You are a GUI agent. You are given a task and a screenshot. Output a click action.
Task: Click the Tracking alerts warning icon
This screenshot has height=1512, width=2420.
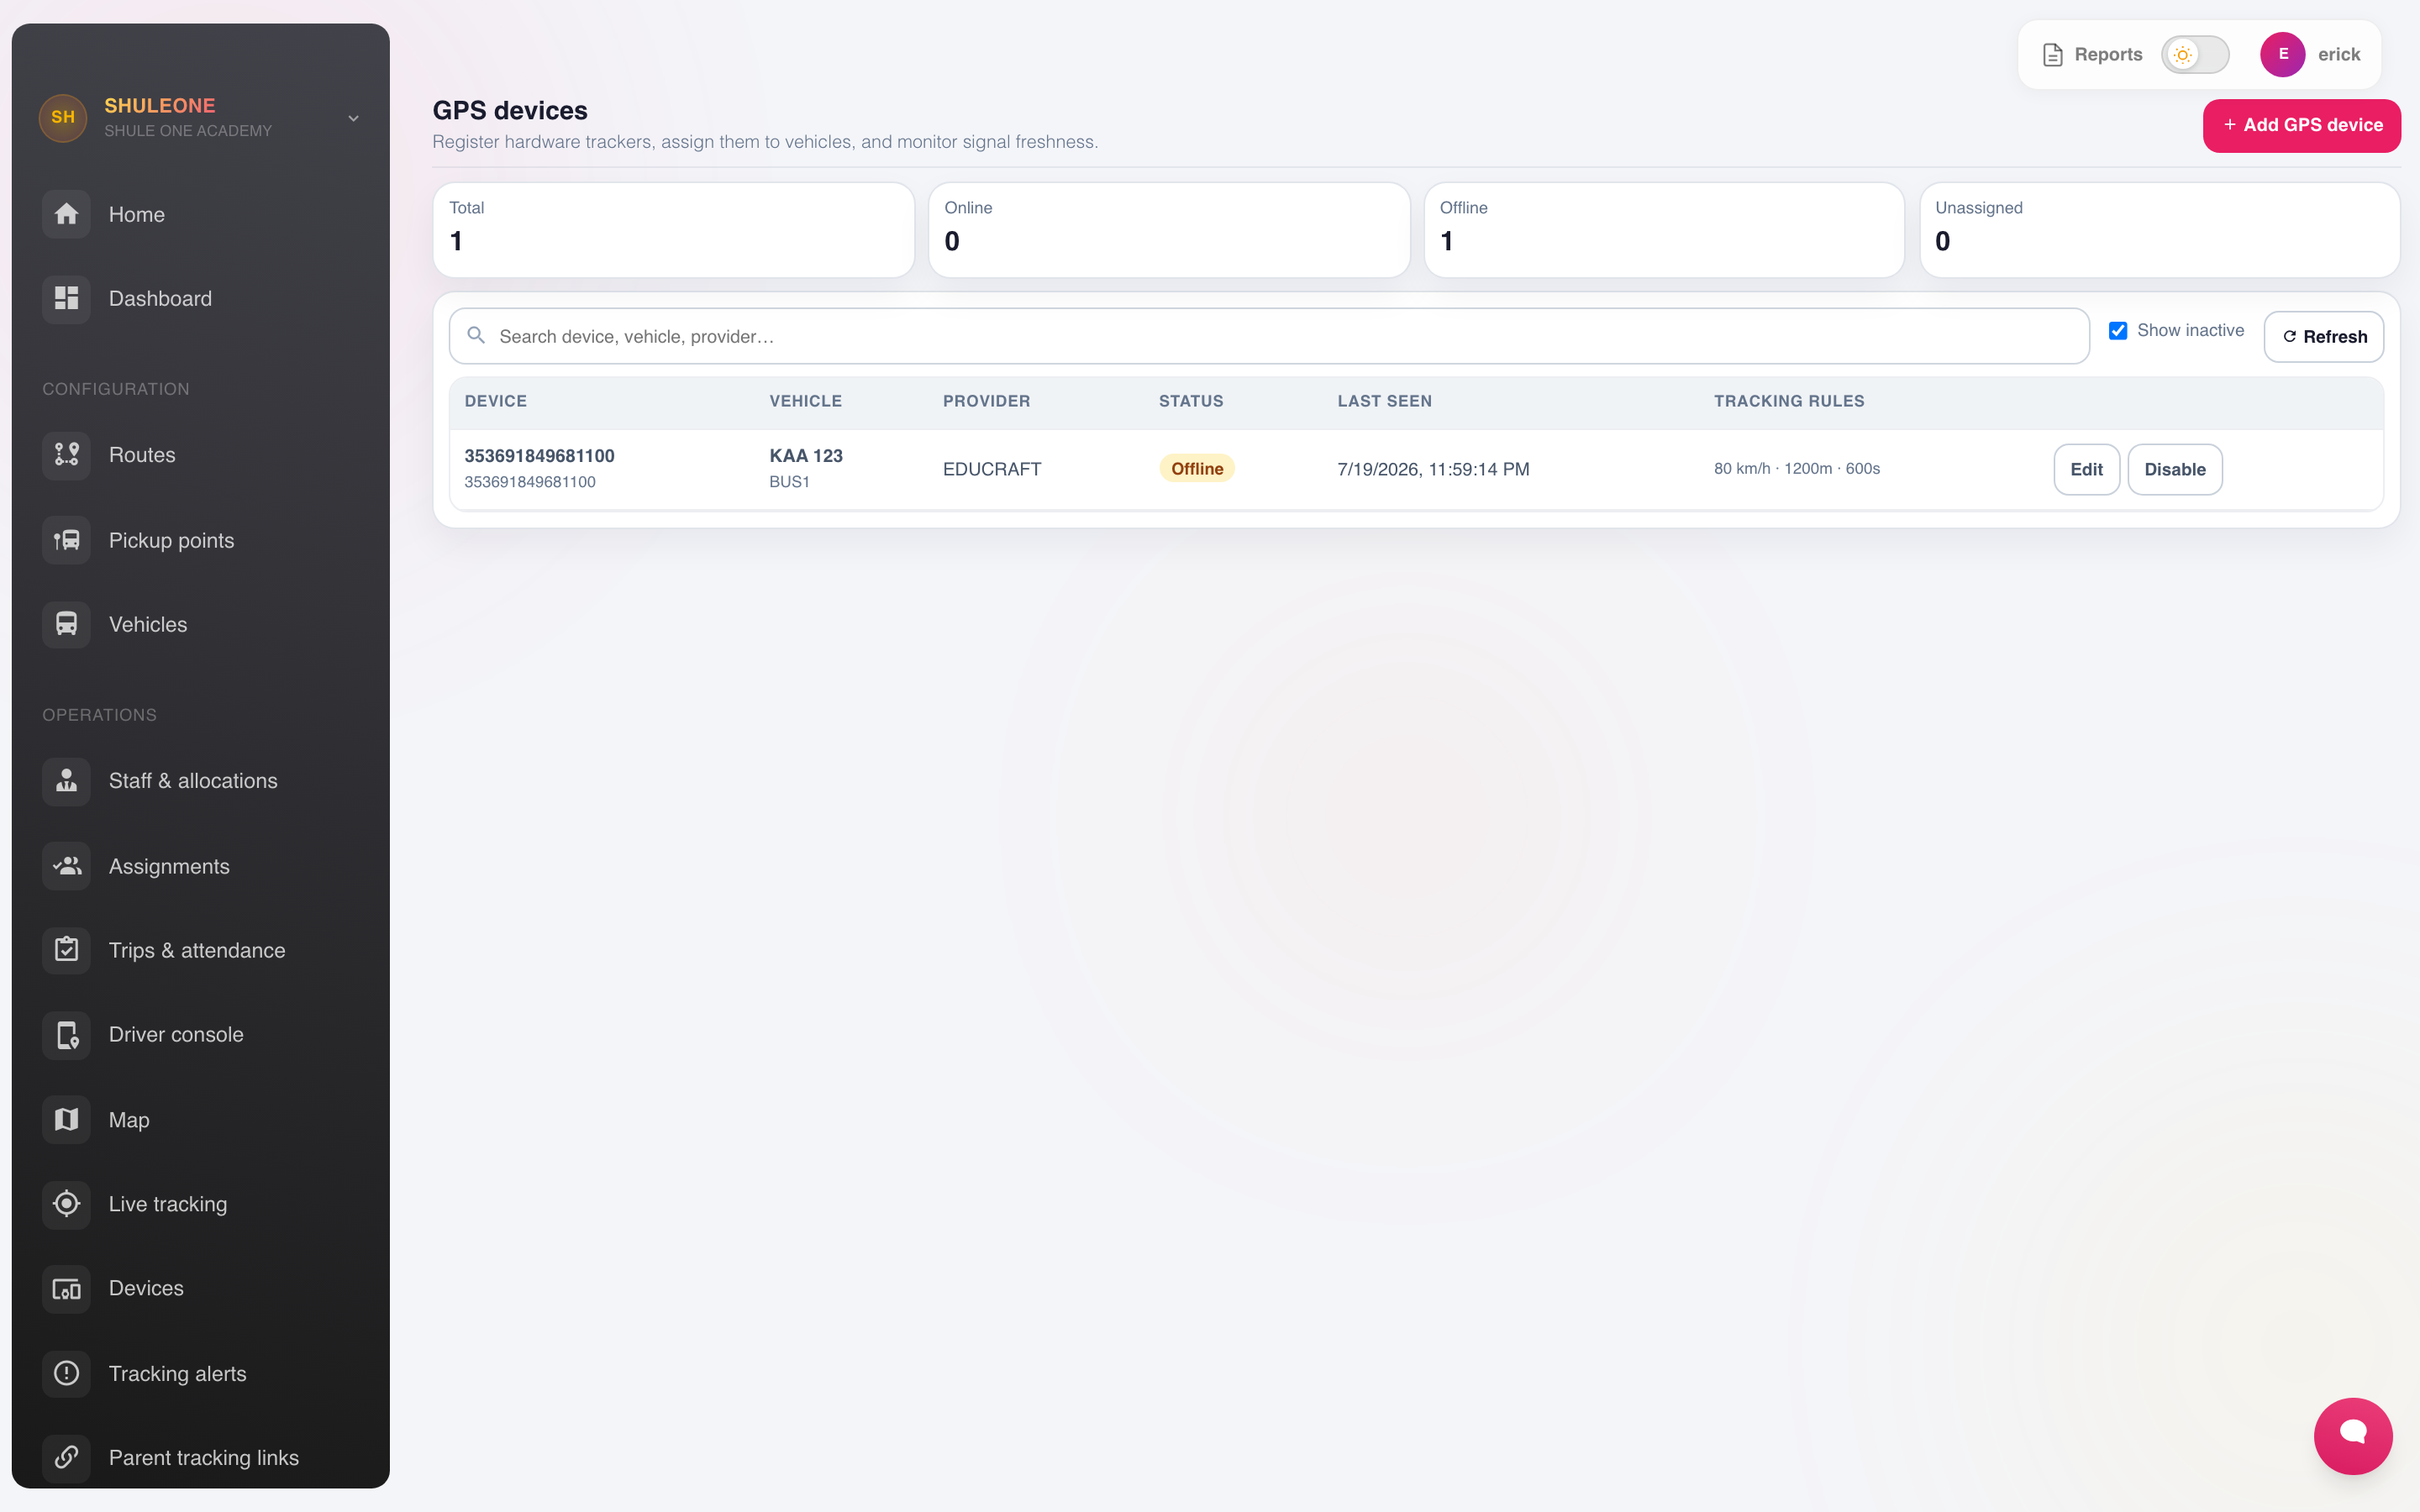click(x=66, y=1374)
